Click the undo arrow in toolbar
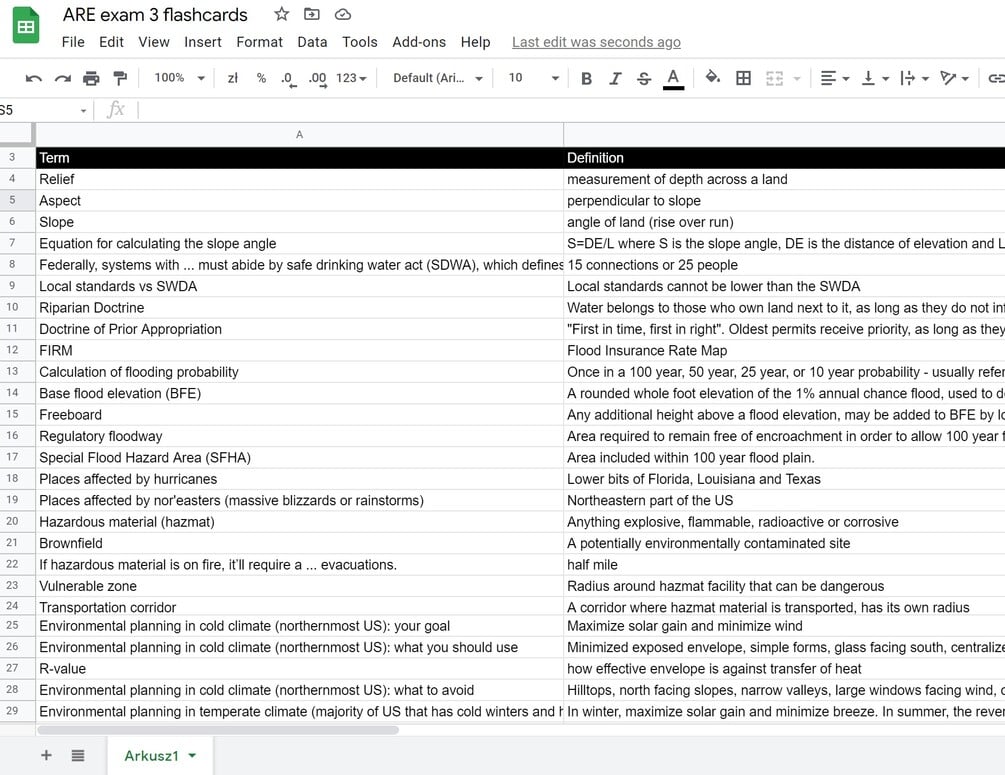Viewport: 1005px width, 775px height. click(33, 78)
